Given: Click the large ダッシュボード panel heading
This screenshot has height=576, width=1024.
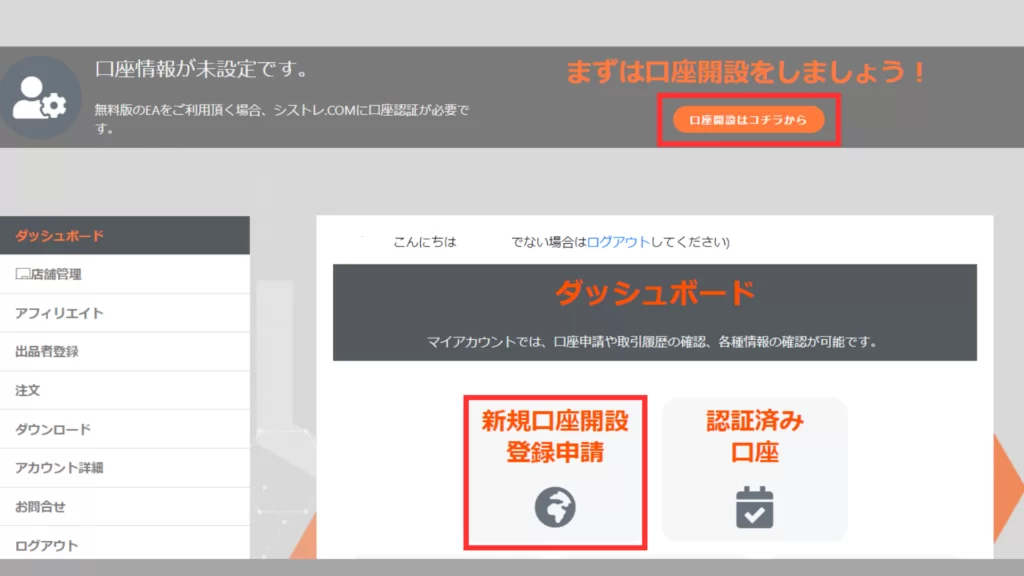Looking at the screenshot, I should pyautogui.click(x=655, y=293).
